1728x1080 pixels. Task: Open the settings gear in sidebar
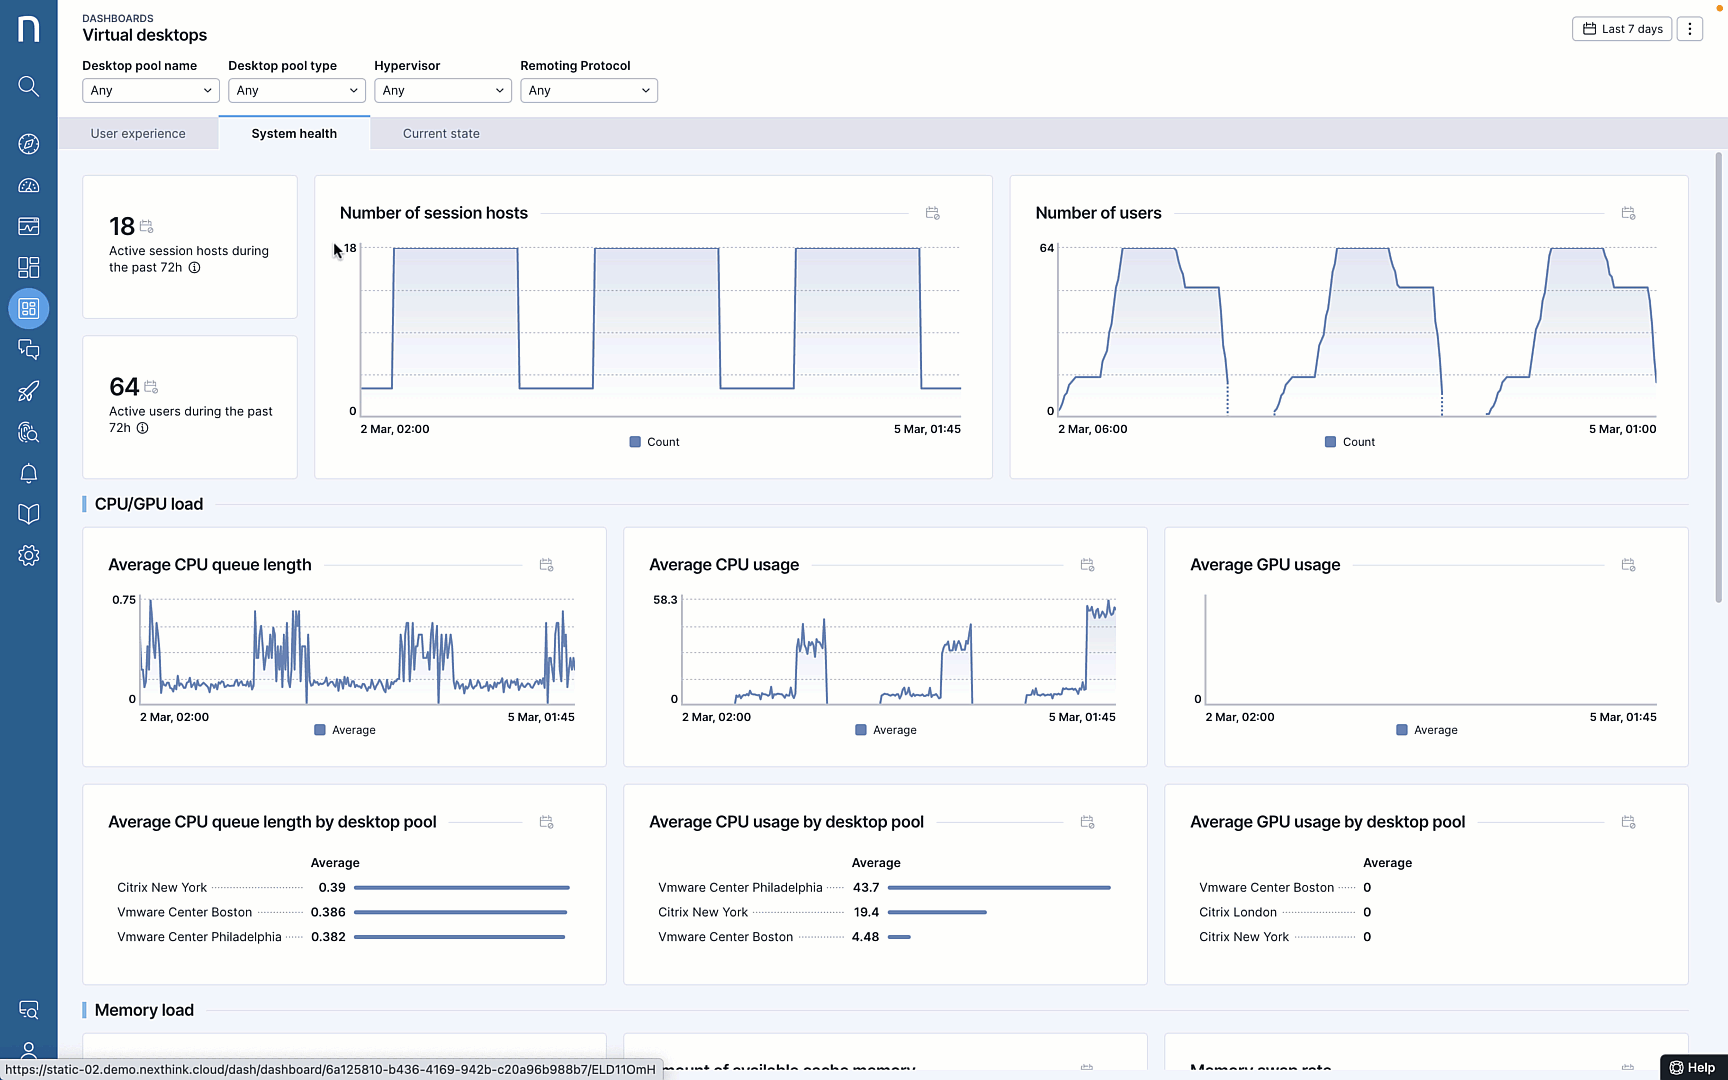[29, 556]
